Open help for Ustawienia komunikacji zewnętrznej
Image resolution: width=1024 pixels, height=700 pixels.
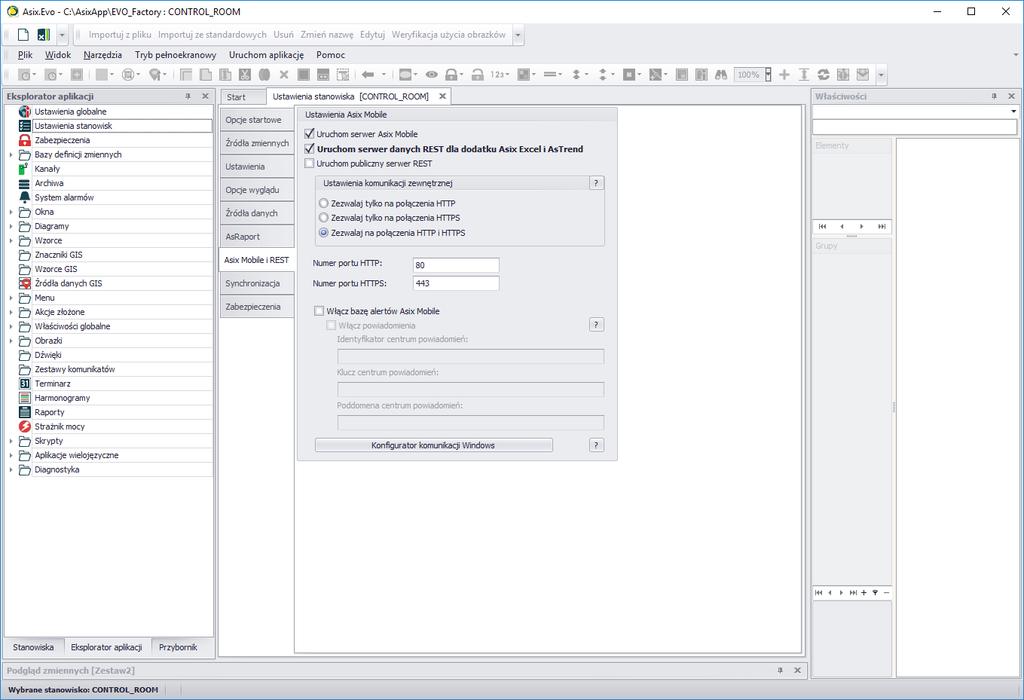[596, 183]
